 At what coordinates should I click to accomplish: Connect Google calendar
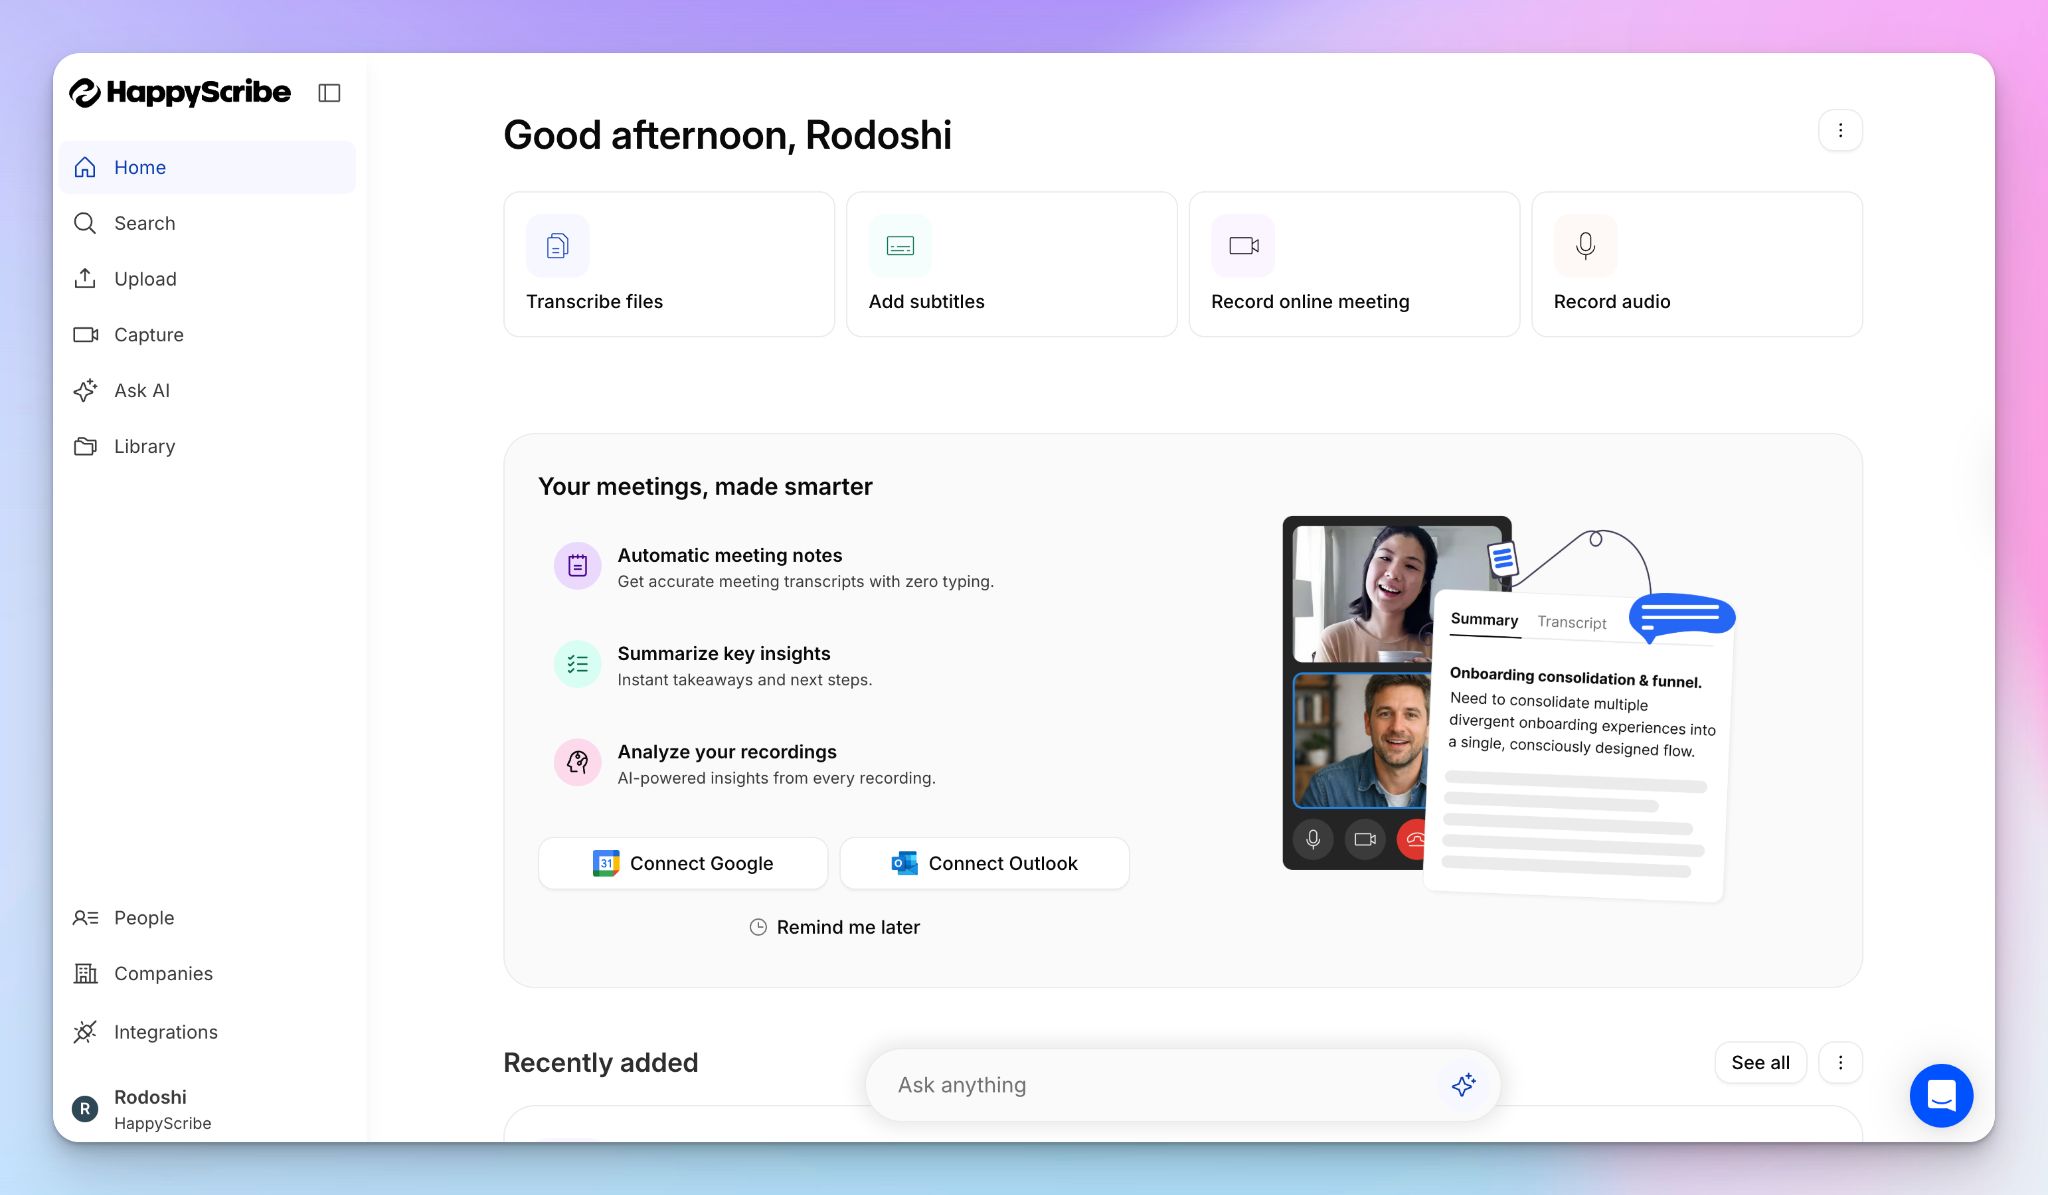click(683, 863)
